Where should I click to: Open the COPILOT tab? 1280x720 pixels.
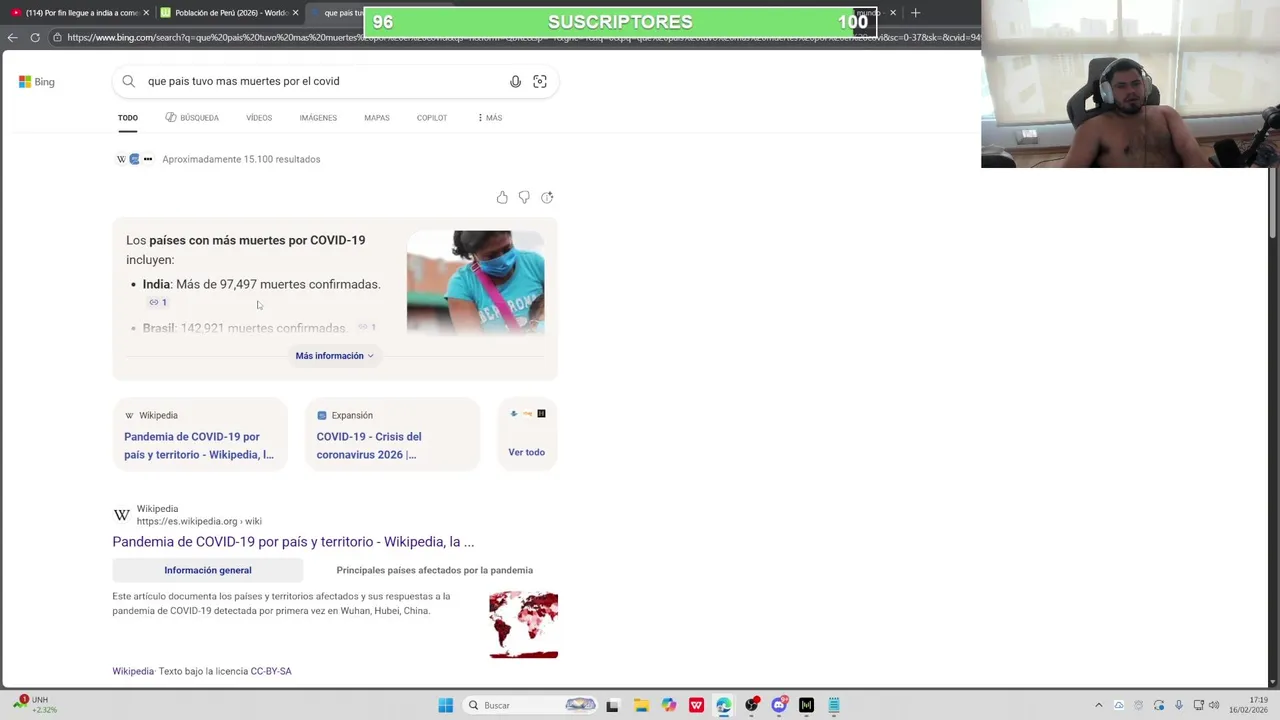tap(432, 118)
